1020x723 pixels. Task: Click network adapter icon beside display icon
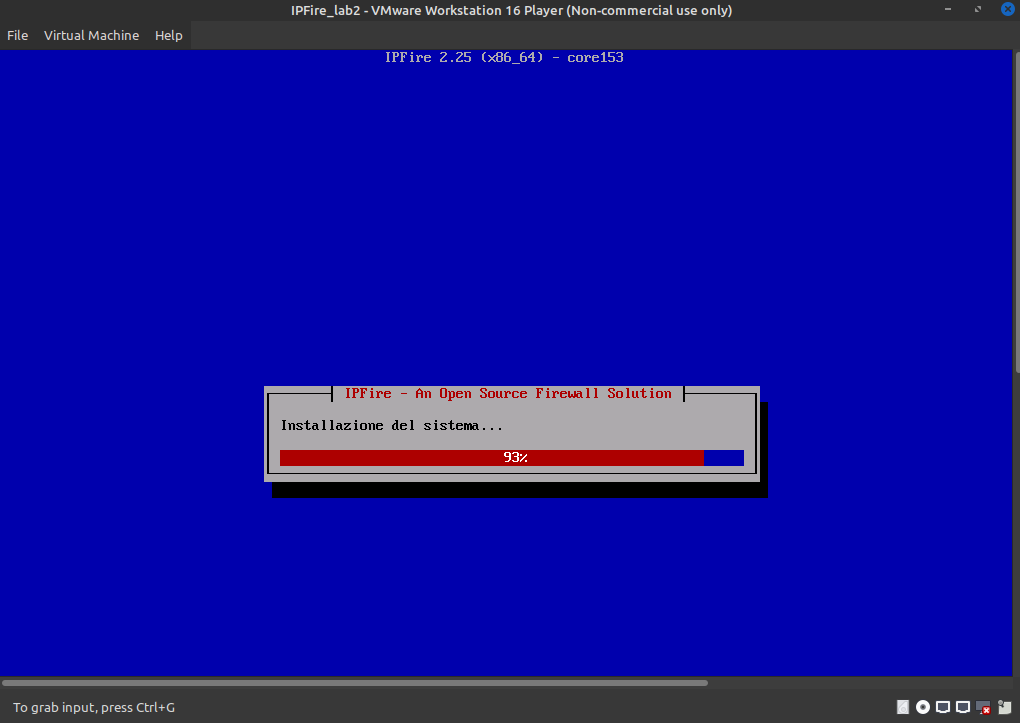[963, 707]
